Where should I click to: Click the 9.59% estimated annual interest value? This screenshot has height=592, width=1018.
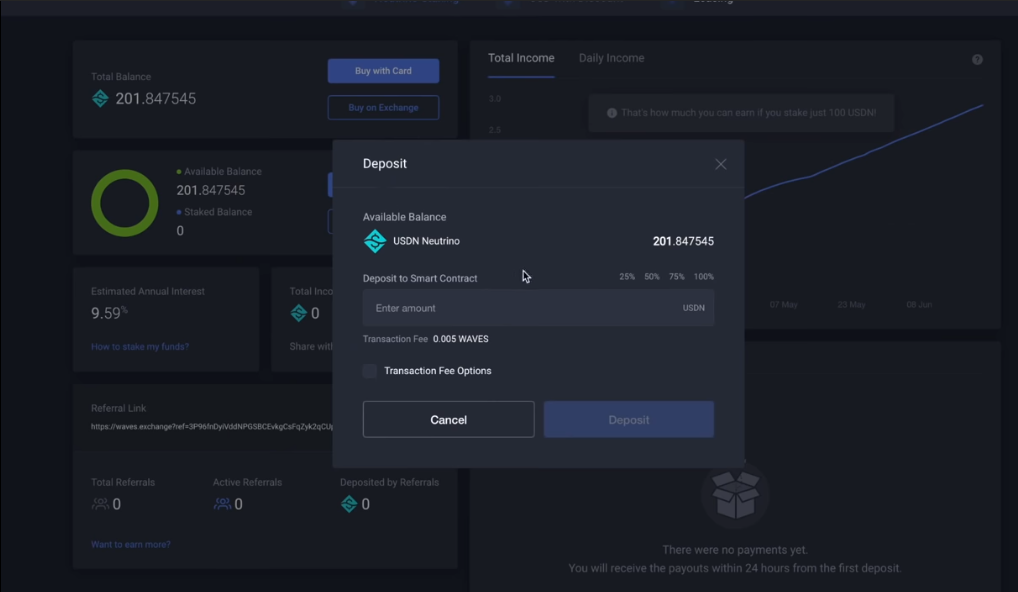(x=109, y=313)
